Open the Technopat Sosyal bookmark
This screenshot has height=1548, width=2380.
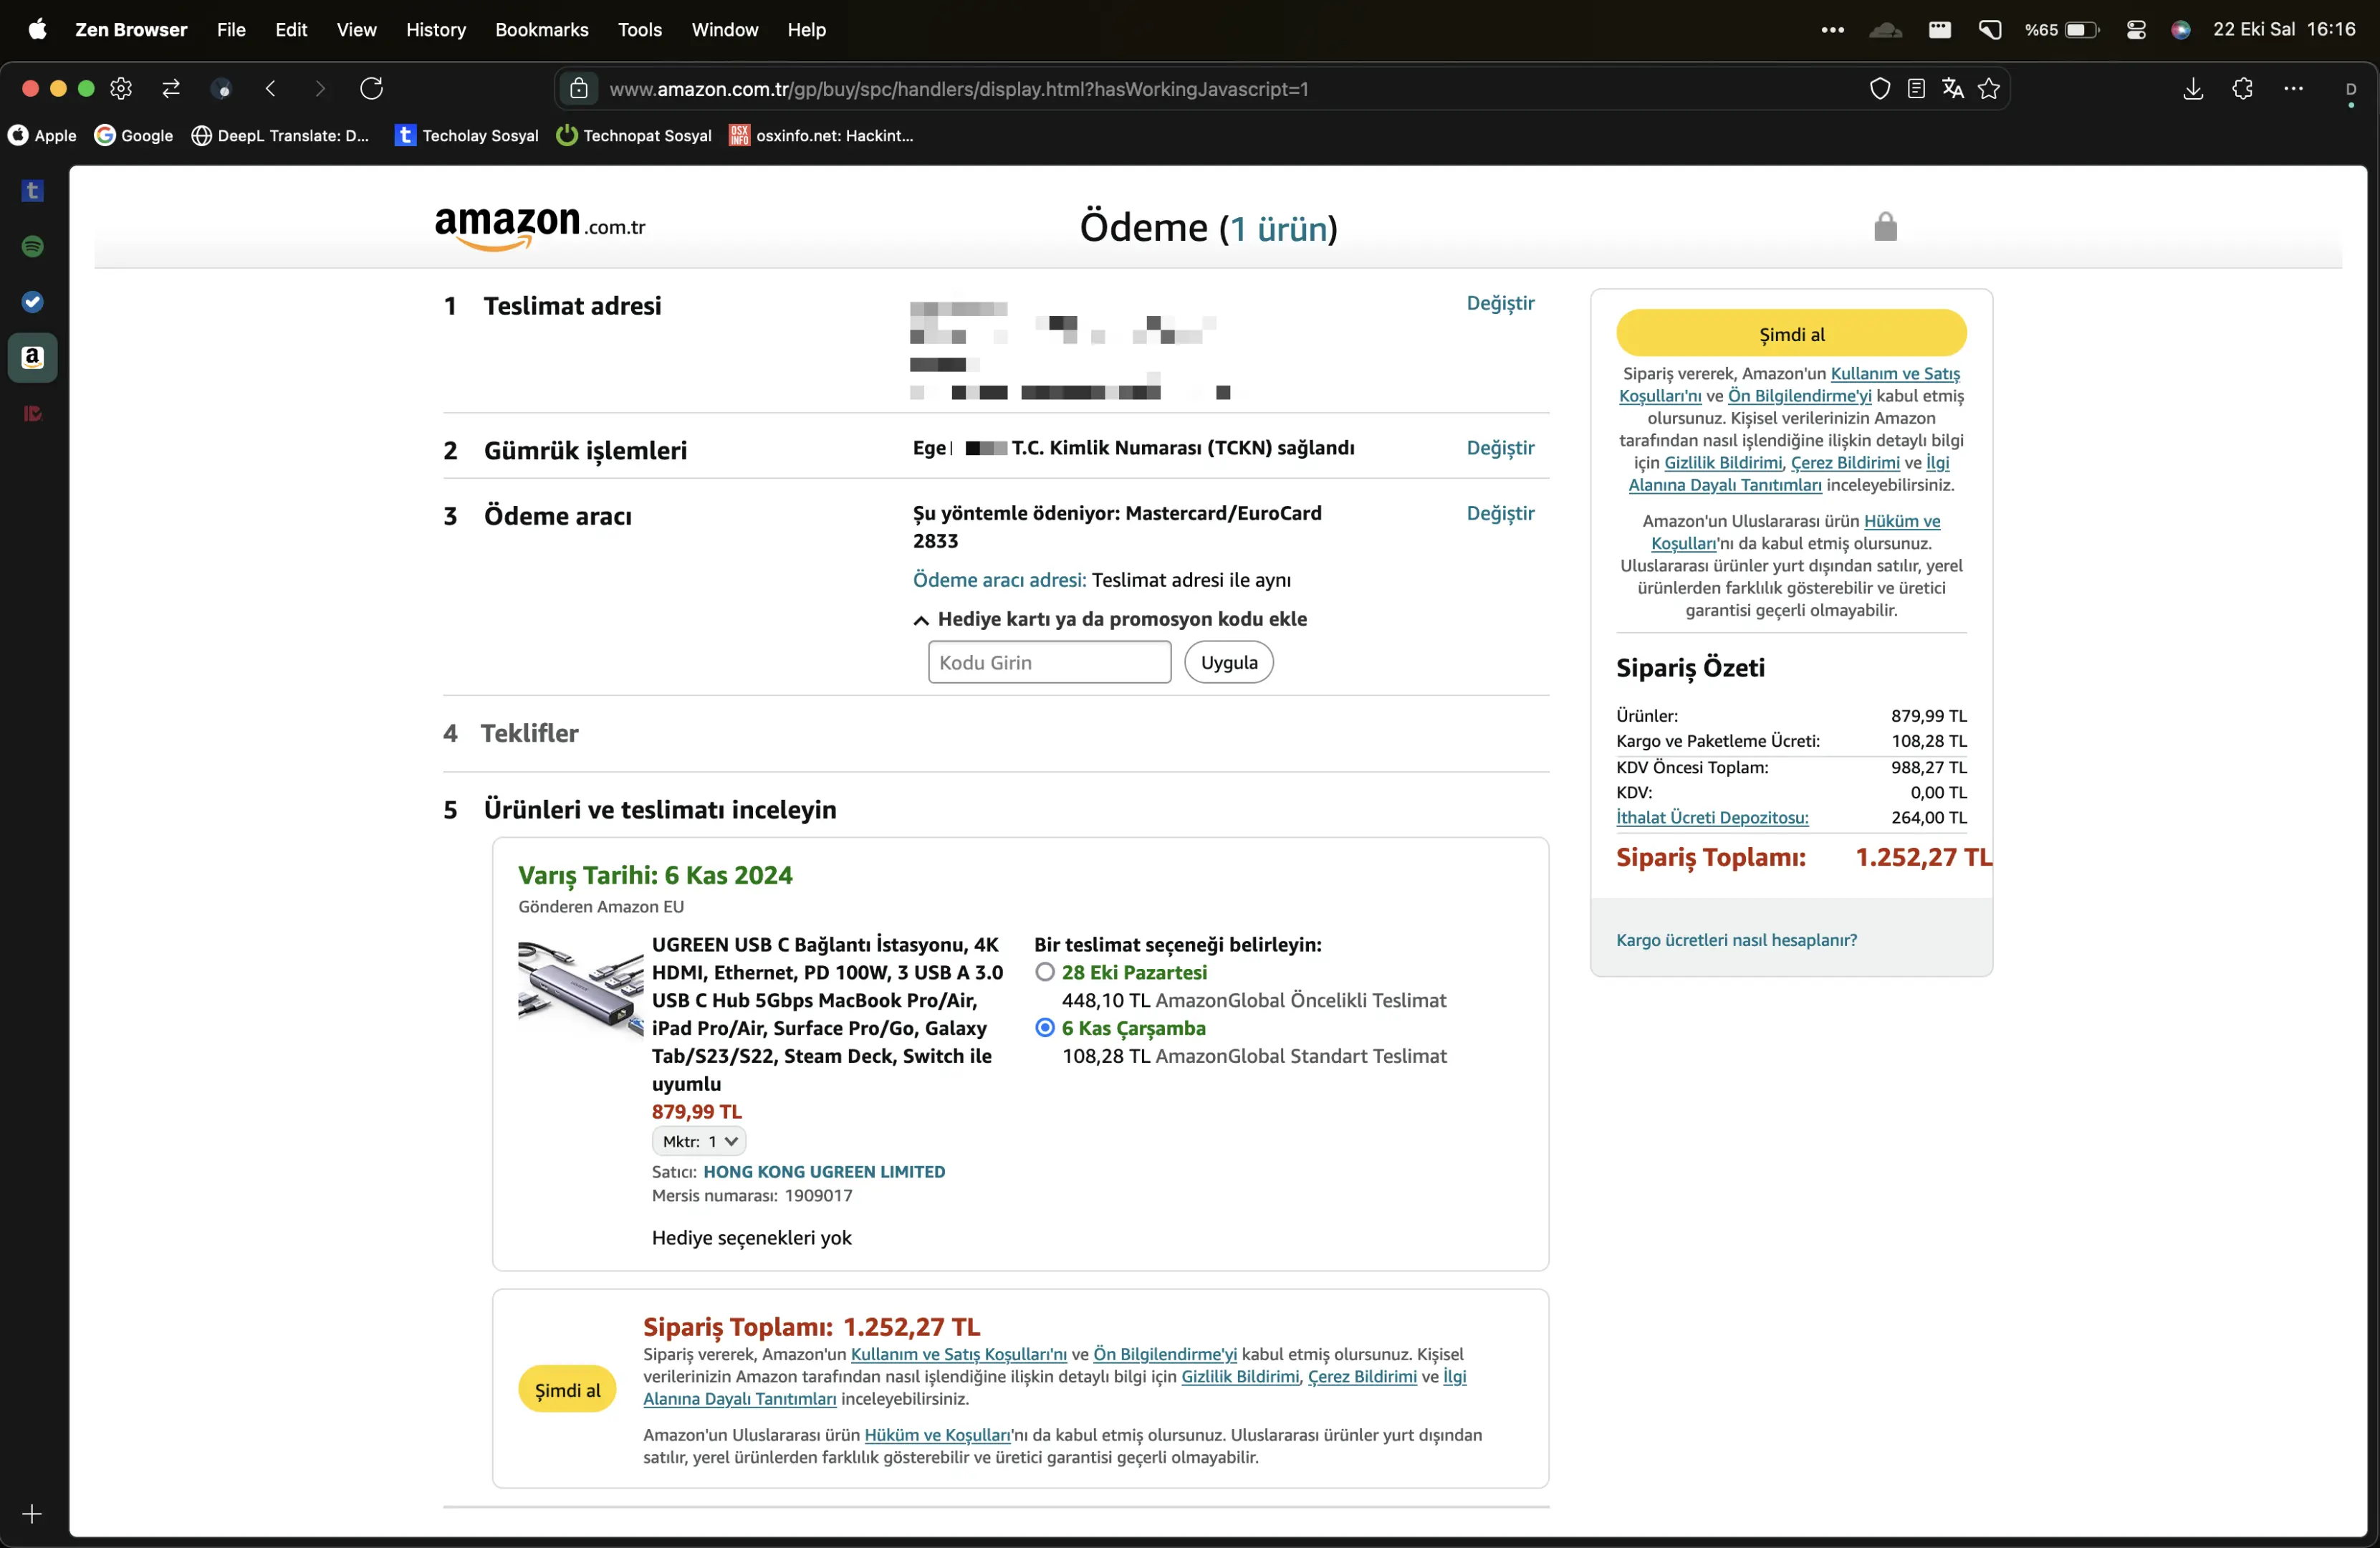coord(634,135)
